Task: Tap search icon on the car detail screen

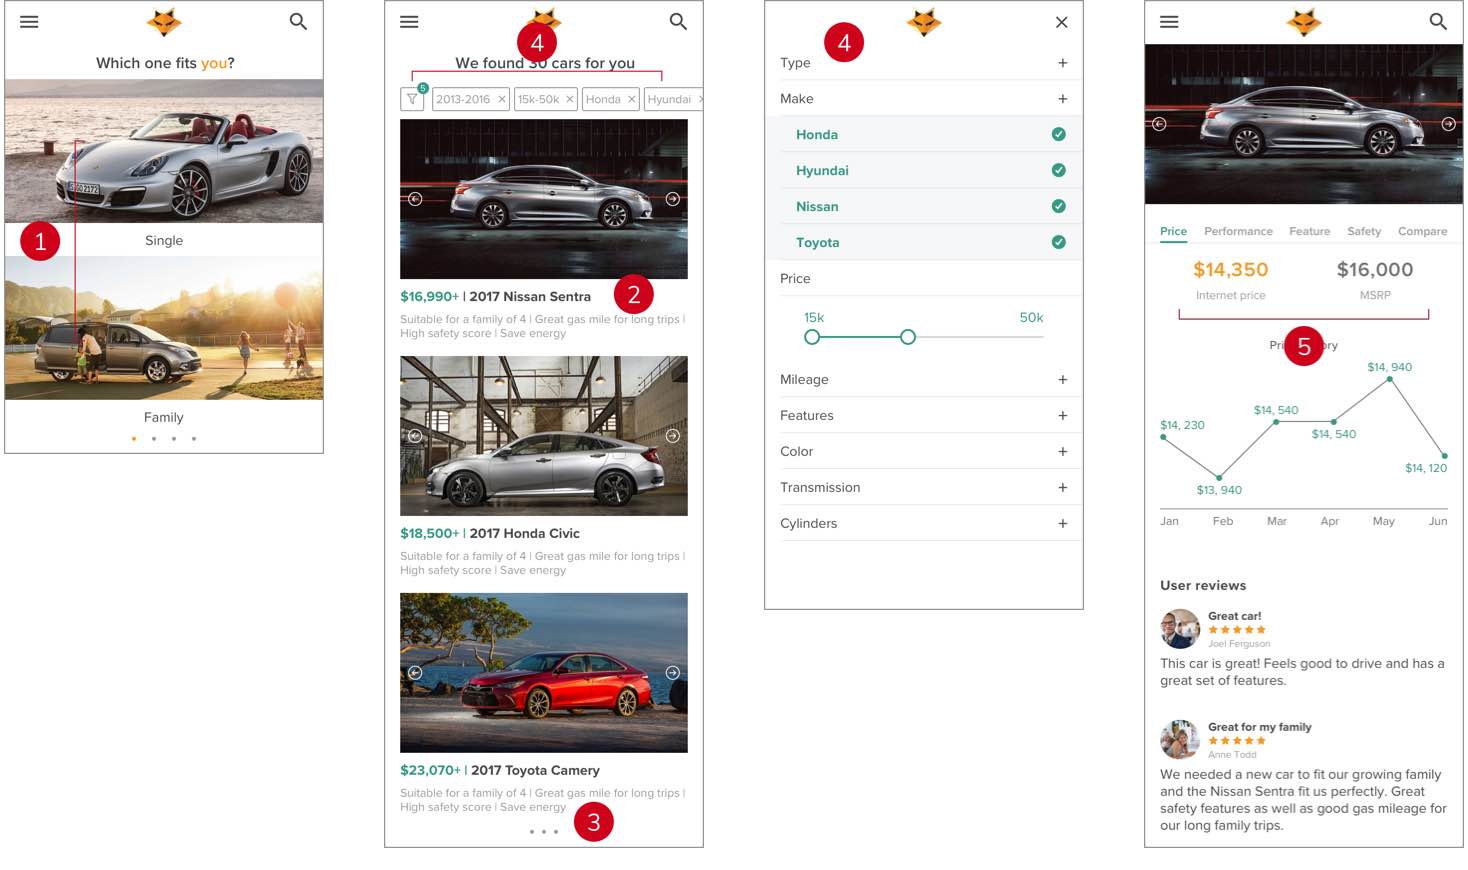Action: [x=1438, y=21]
